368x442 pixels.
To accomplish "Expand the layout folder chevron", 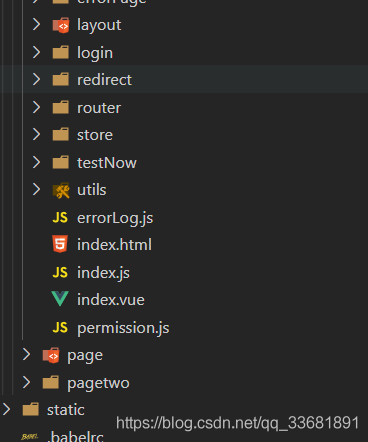I will [36, 24].
